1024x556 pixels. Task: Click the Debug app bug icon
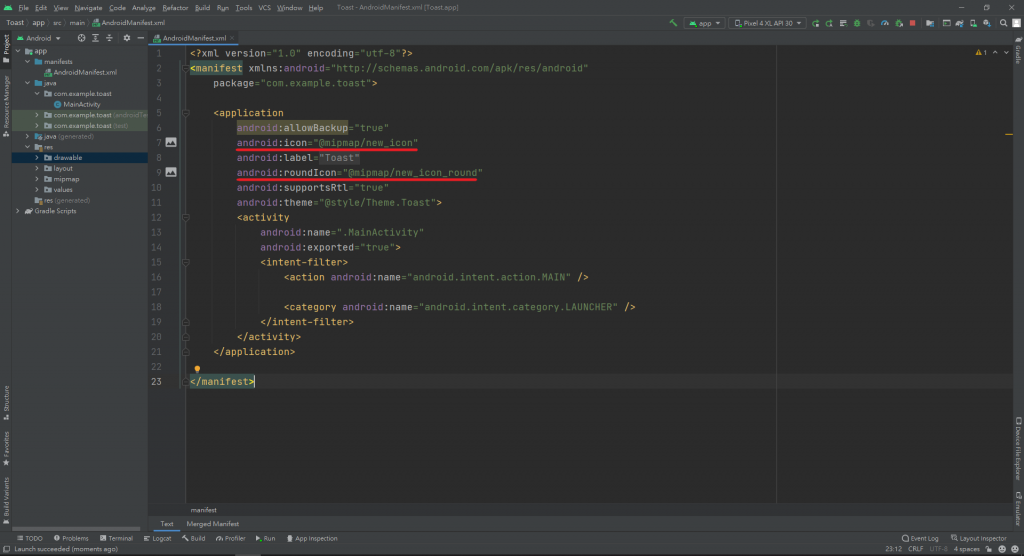857,23
